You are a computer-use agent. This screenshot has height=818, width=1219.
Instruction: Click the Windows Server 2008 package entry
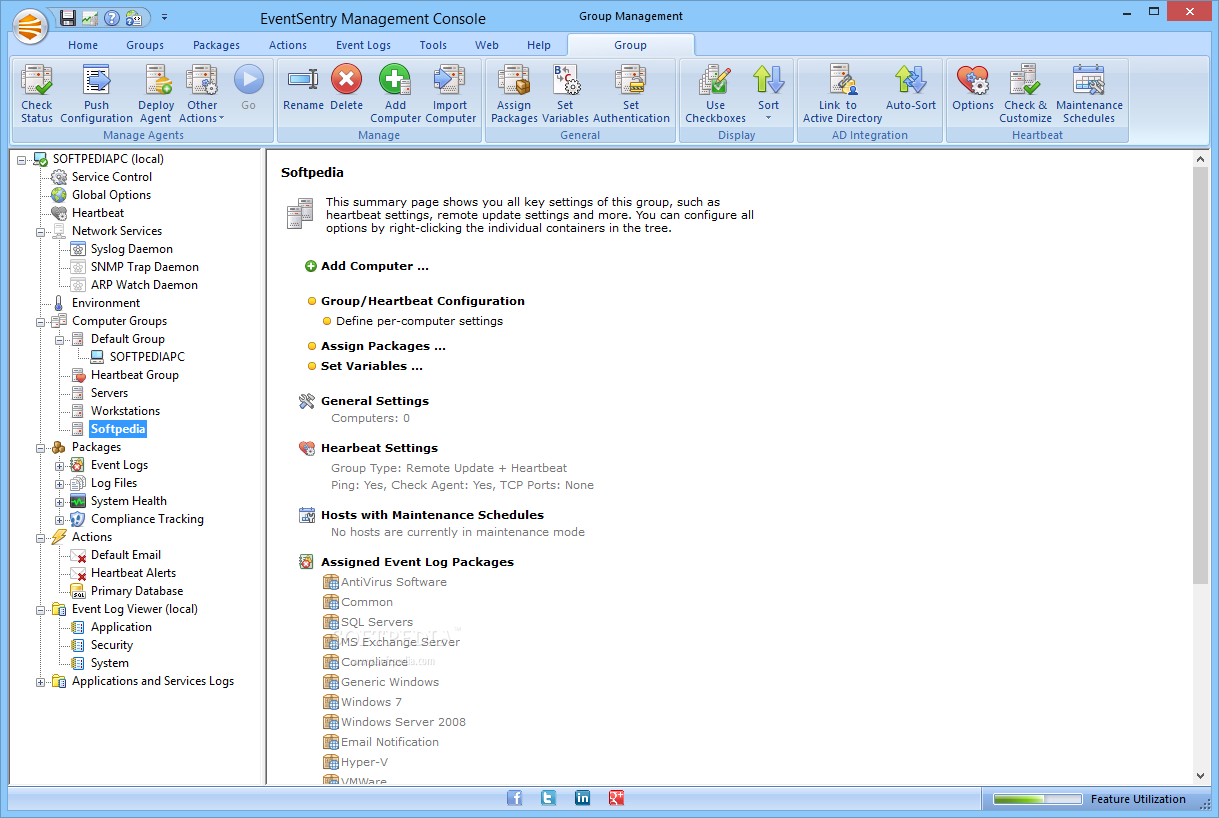pos(403,722)
